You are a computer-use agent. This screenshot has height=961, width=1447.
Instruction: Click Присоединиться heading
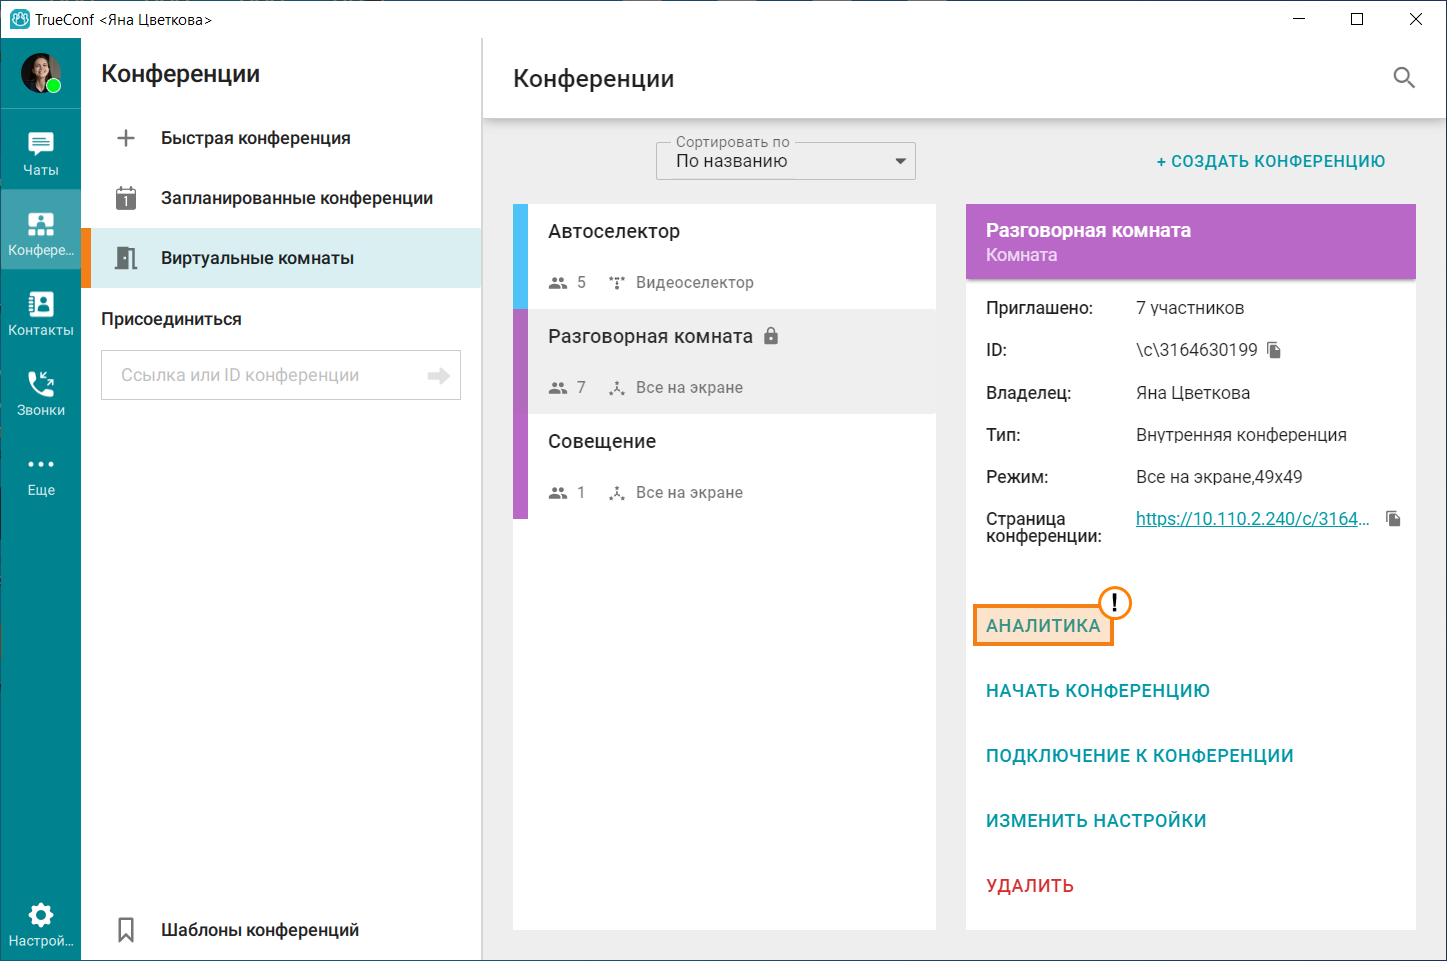[171, 319]
